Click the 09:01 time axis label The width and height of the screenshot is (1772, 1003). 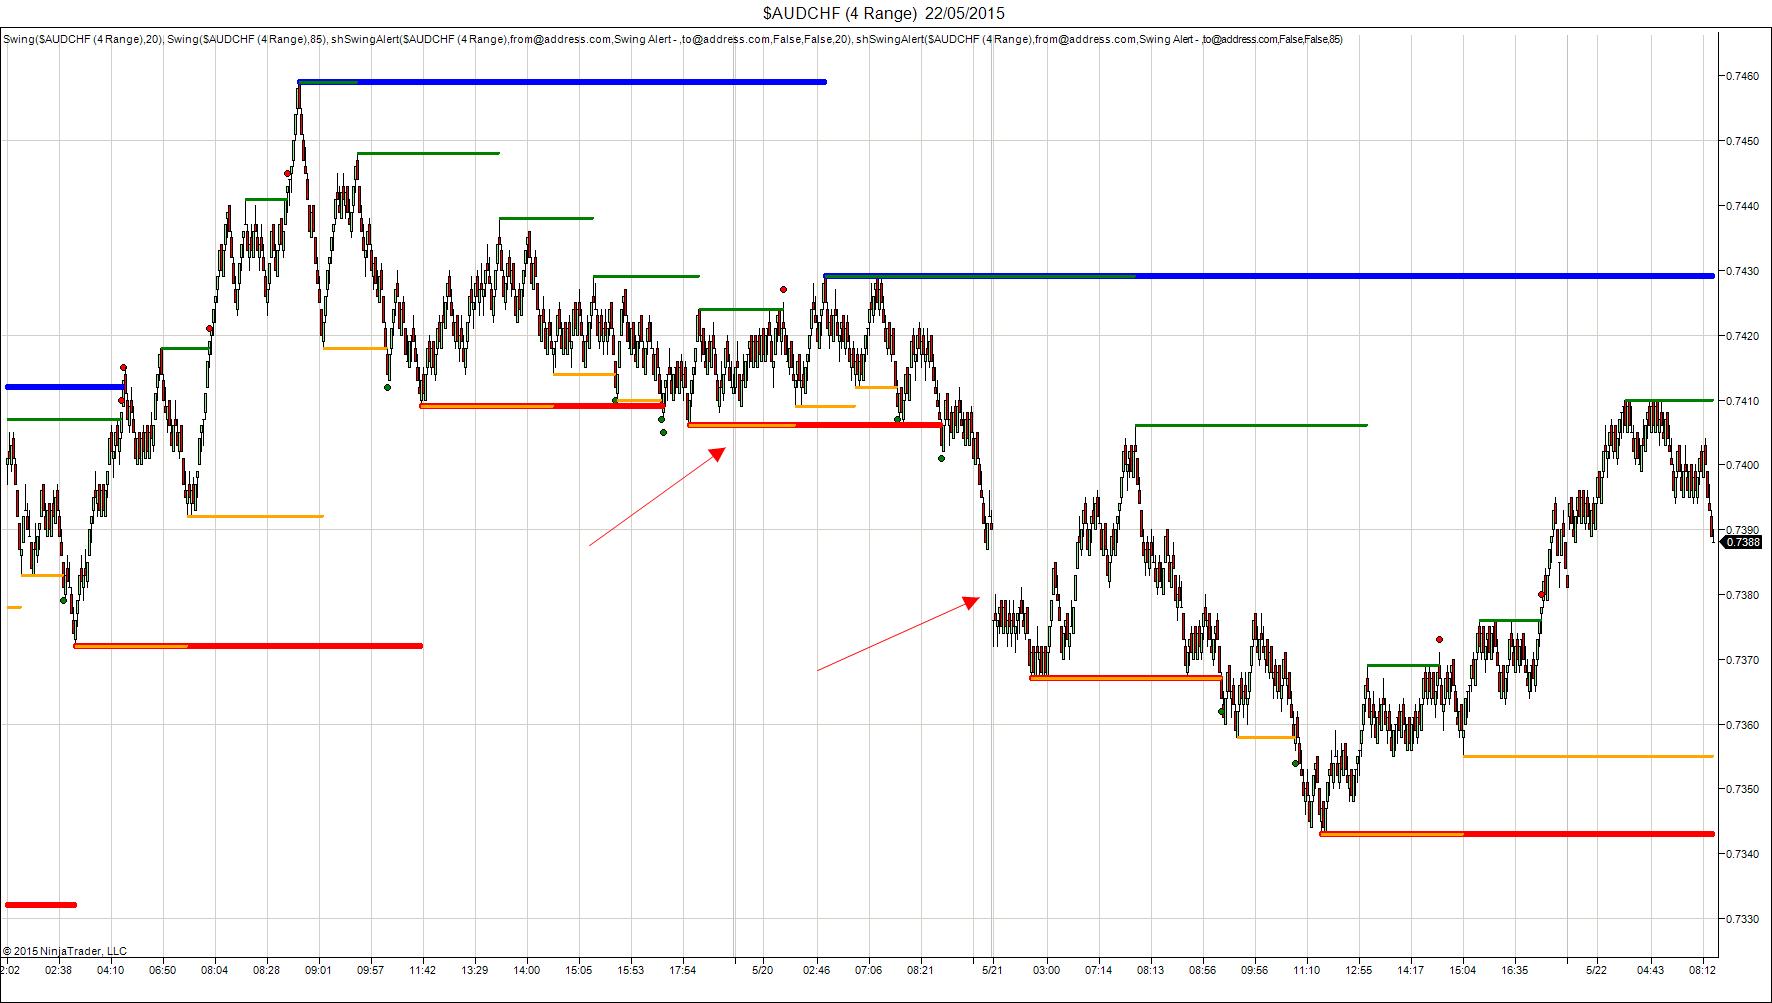click(319, 970)
